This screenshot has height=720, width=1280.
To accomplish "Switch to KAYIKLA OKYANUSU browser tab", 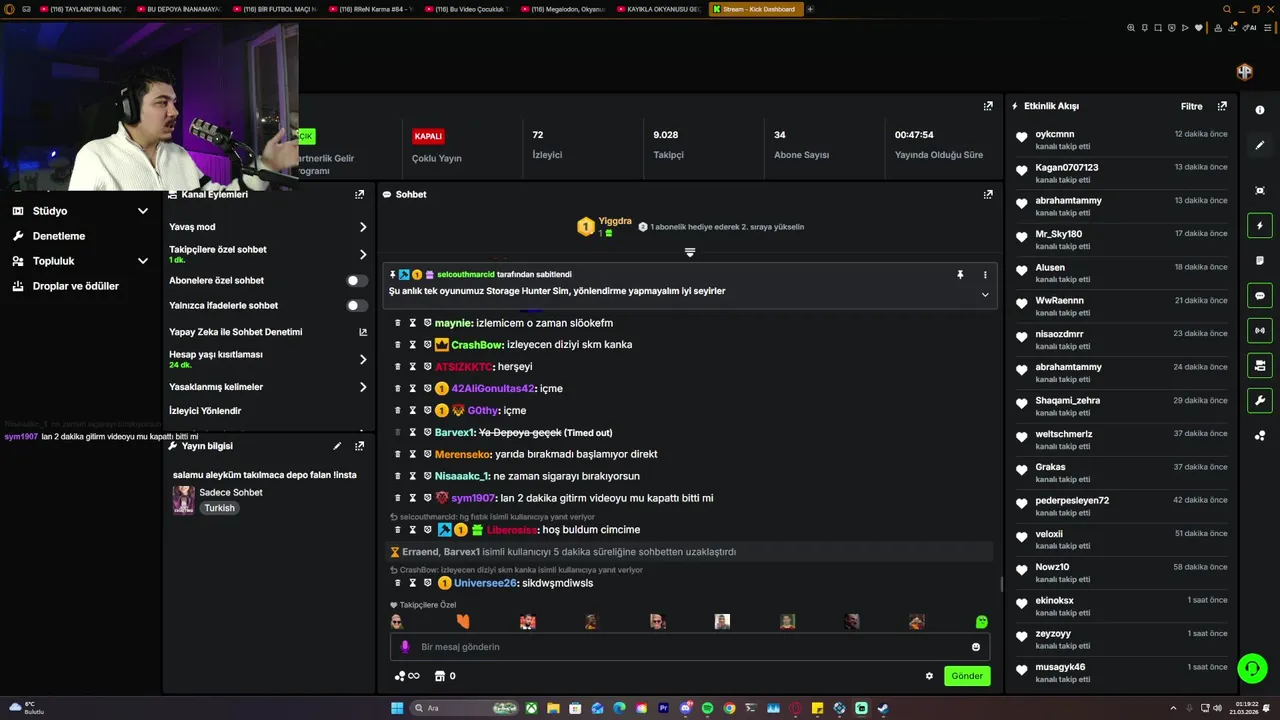I will pyautogui.click(x=659, y=9).
